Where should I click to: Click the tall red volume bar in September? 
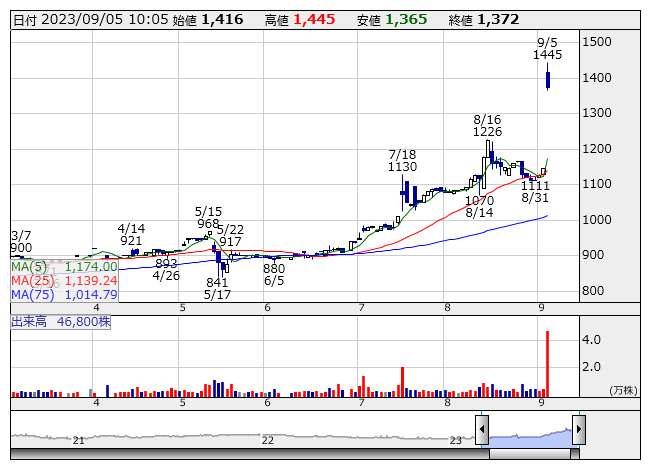pyautogui.click(x=547, y=364)
